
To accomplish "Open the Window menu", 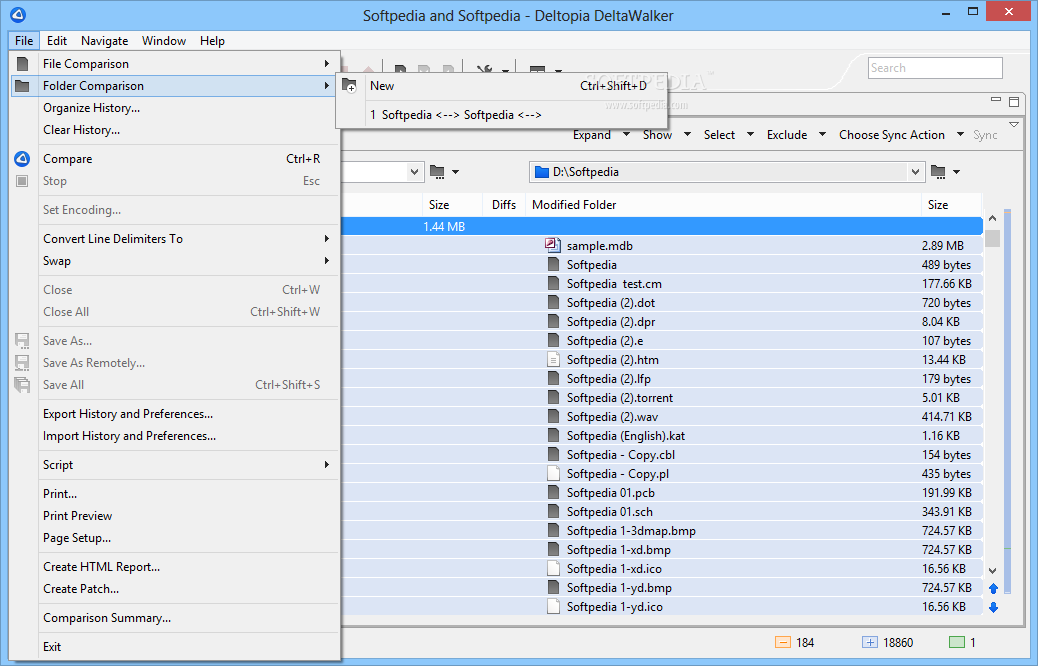I will pyautogui.click(x=164, y=40).
